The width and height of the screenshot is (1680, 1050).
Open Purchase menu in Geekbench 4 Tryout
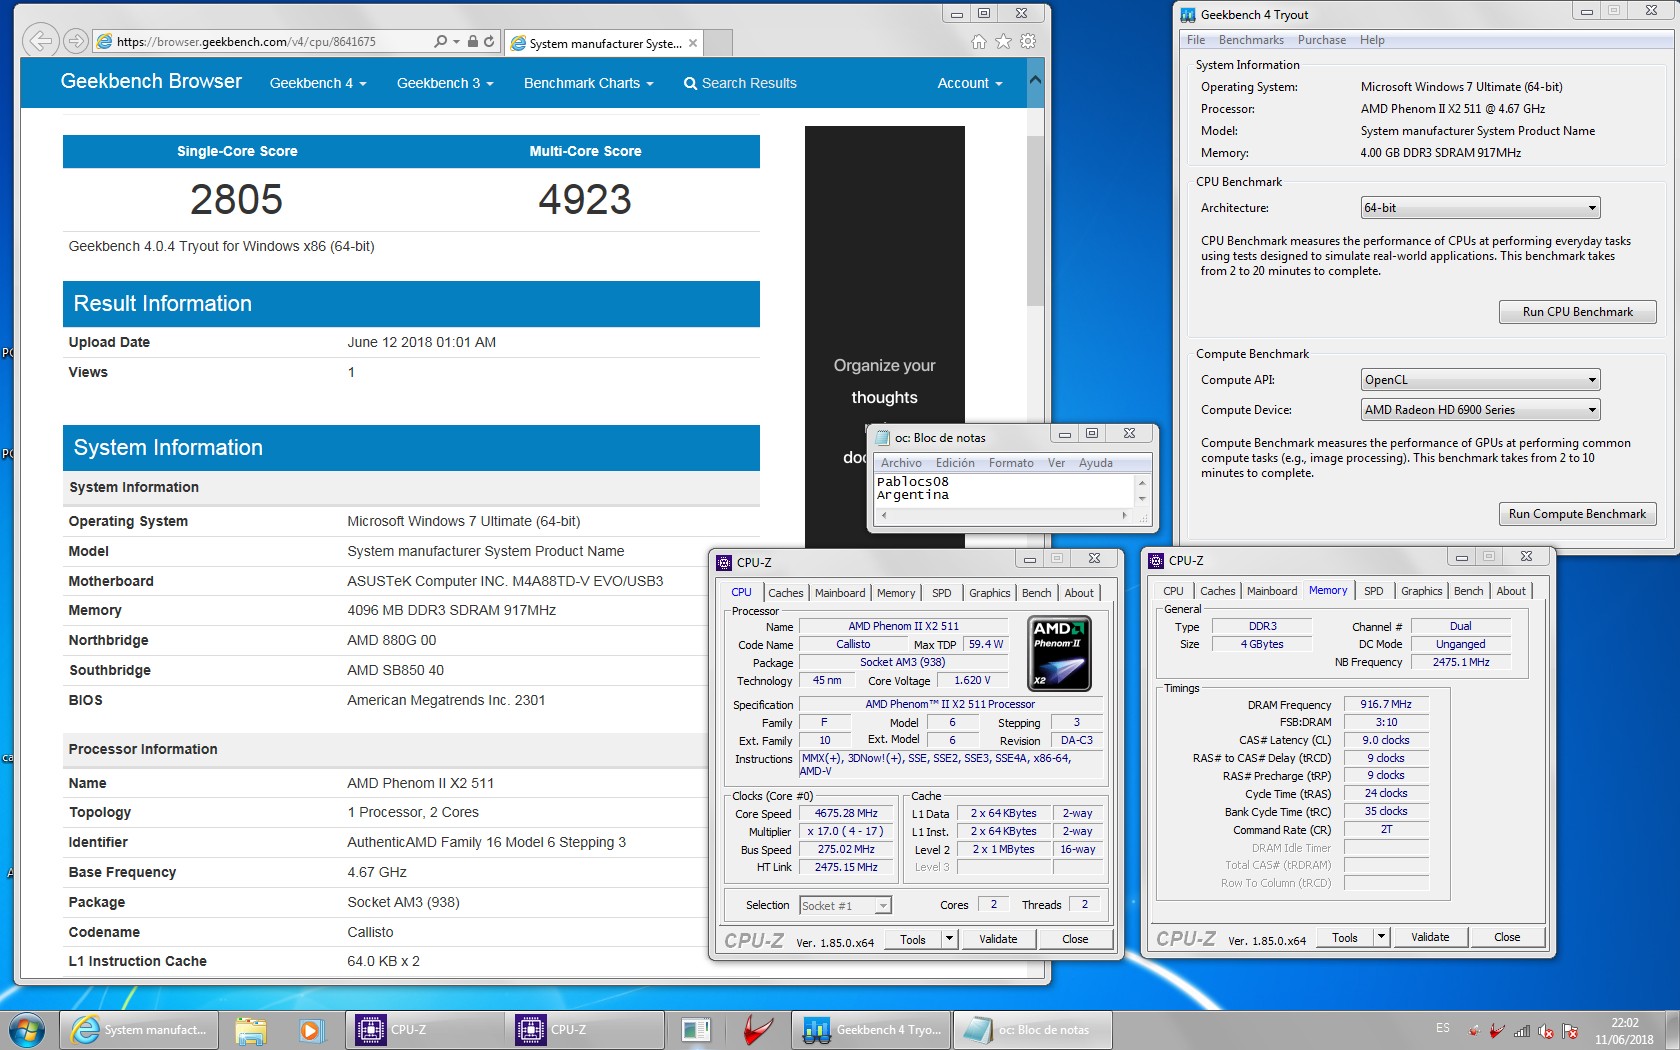tap(1322, 40)
